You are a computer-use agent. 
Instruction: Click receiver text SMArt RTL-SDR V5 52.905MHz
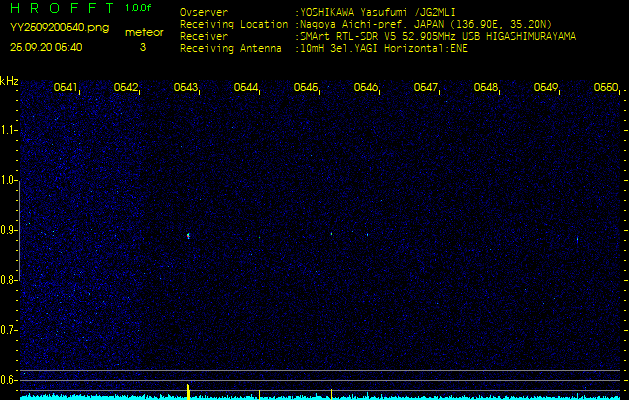(x=380, y=37)
